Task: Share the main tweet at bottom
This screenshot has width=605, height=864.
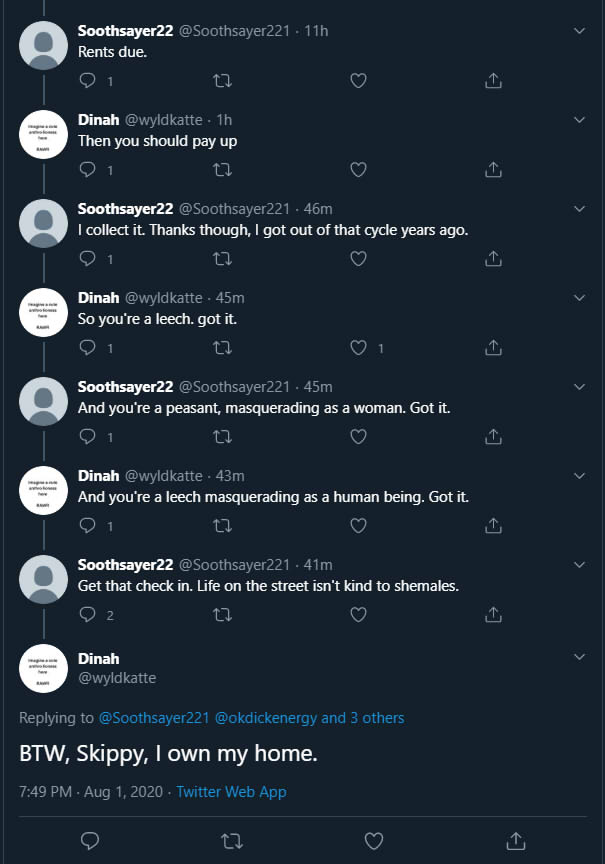Action: [516, 841]
